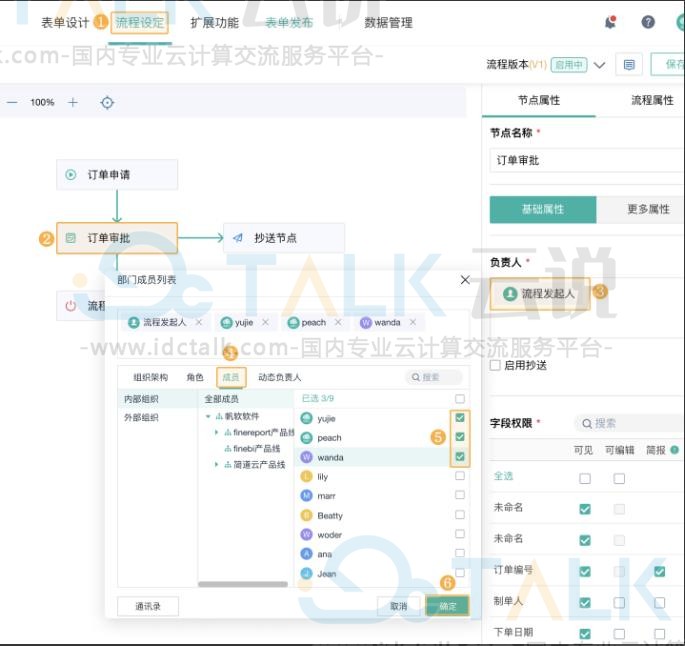
Task: Click Beatty's avatar icon
Action: coord(307,515)
